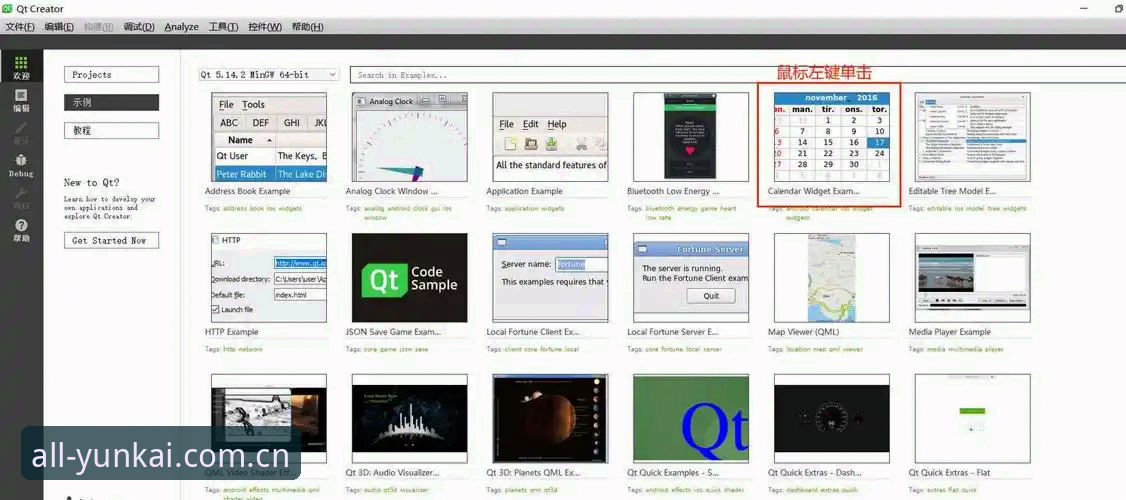Open the 工具(T) menu
This screenshot has width=1126, height=500.
point(223,27)
